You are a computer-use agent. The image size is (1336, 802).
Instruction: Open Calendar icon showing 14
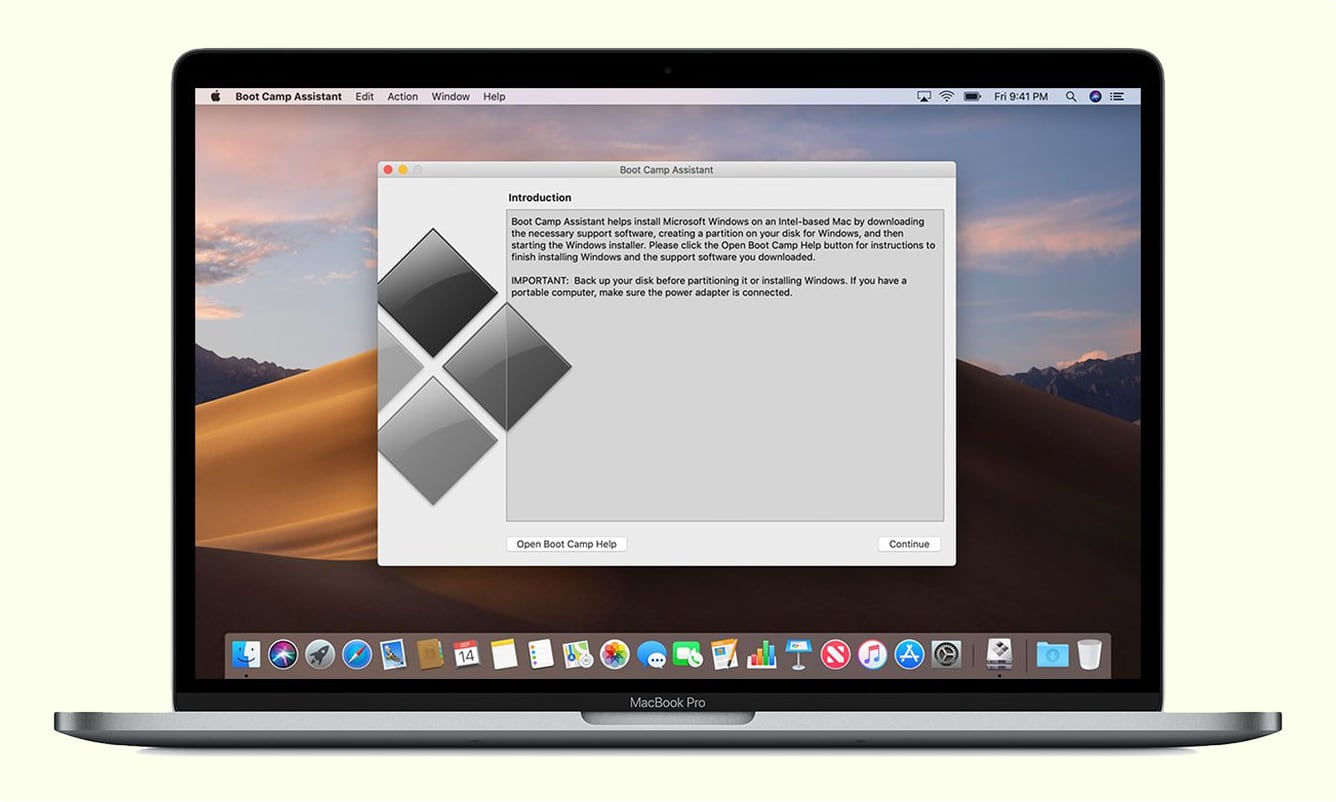[467, 655]
